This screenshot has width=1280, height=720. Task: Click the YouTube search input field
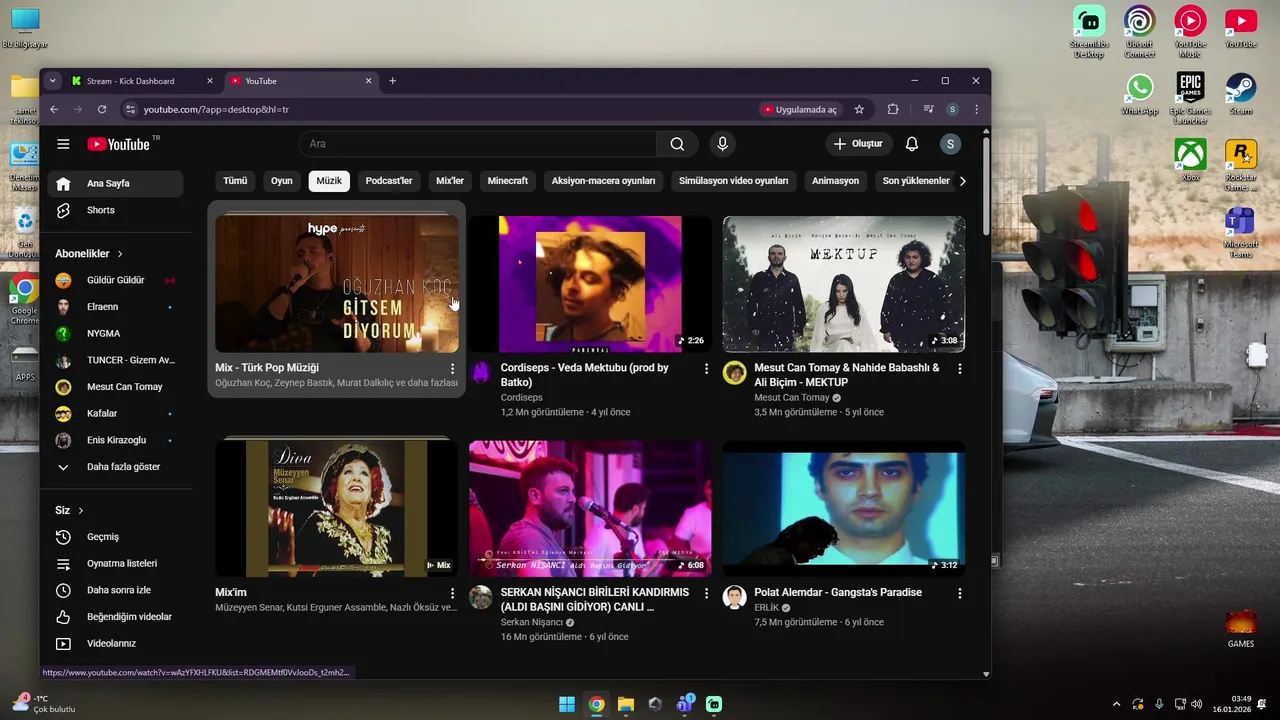tap(478, 144)
